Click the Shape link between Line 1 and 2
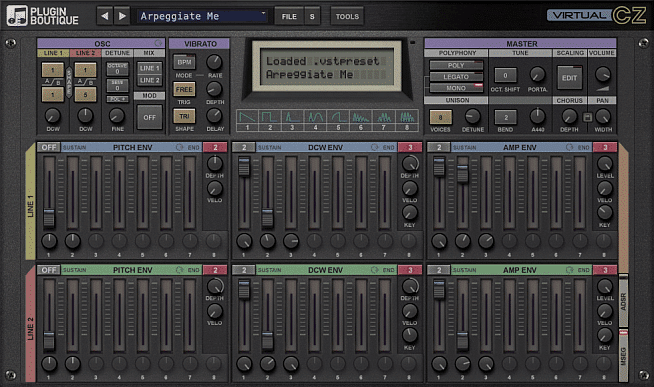Screen dimensions: 654x387 pos(69,82)
